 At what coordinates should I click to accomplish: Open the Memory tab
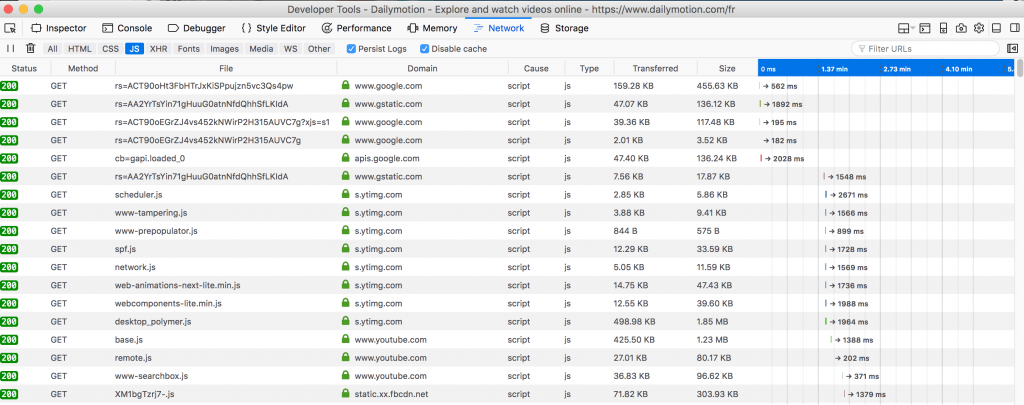(x=432, y=28)
